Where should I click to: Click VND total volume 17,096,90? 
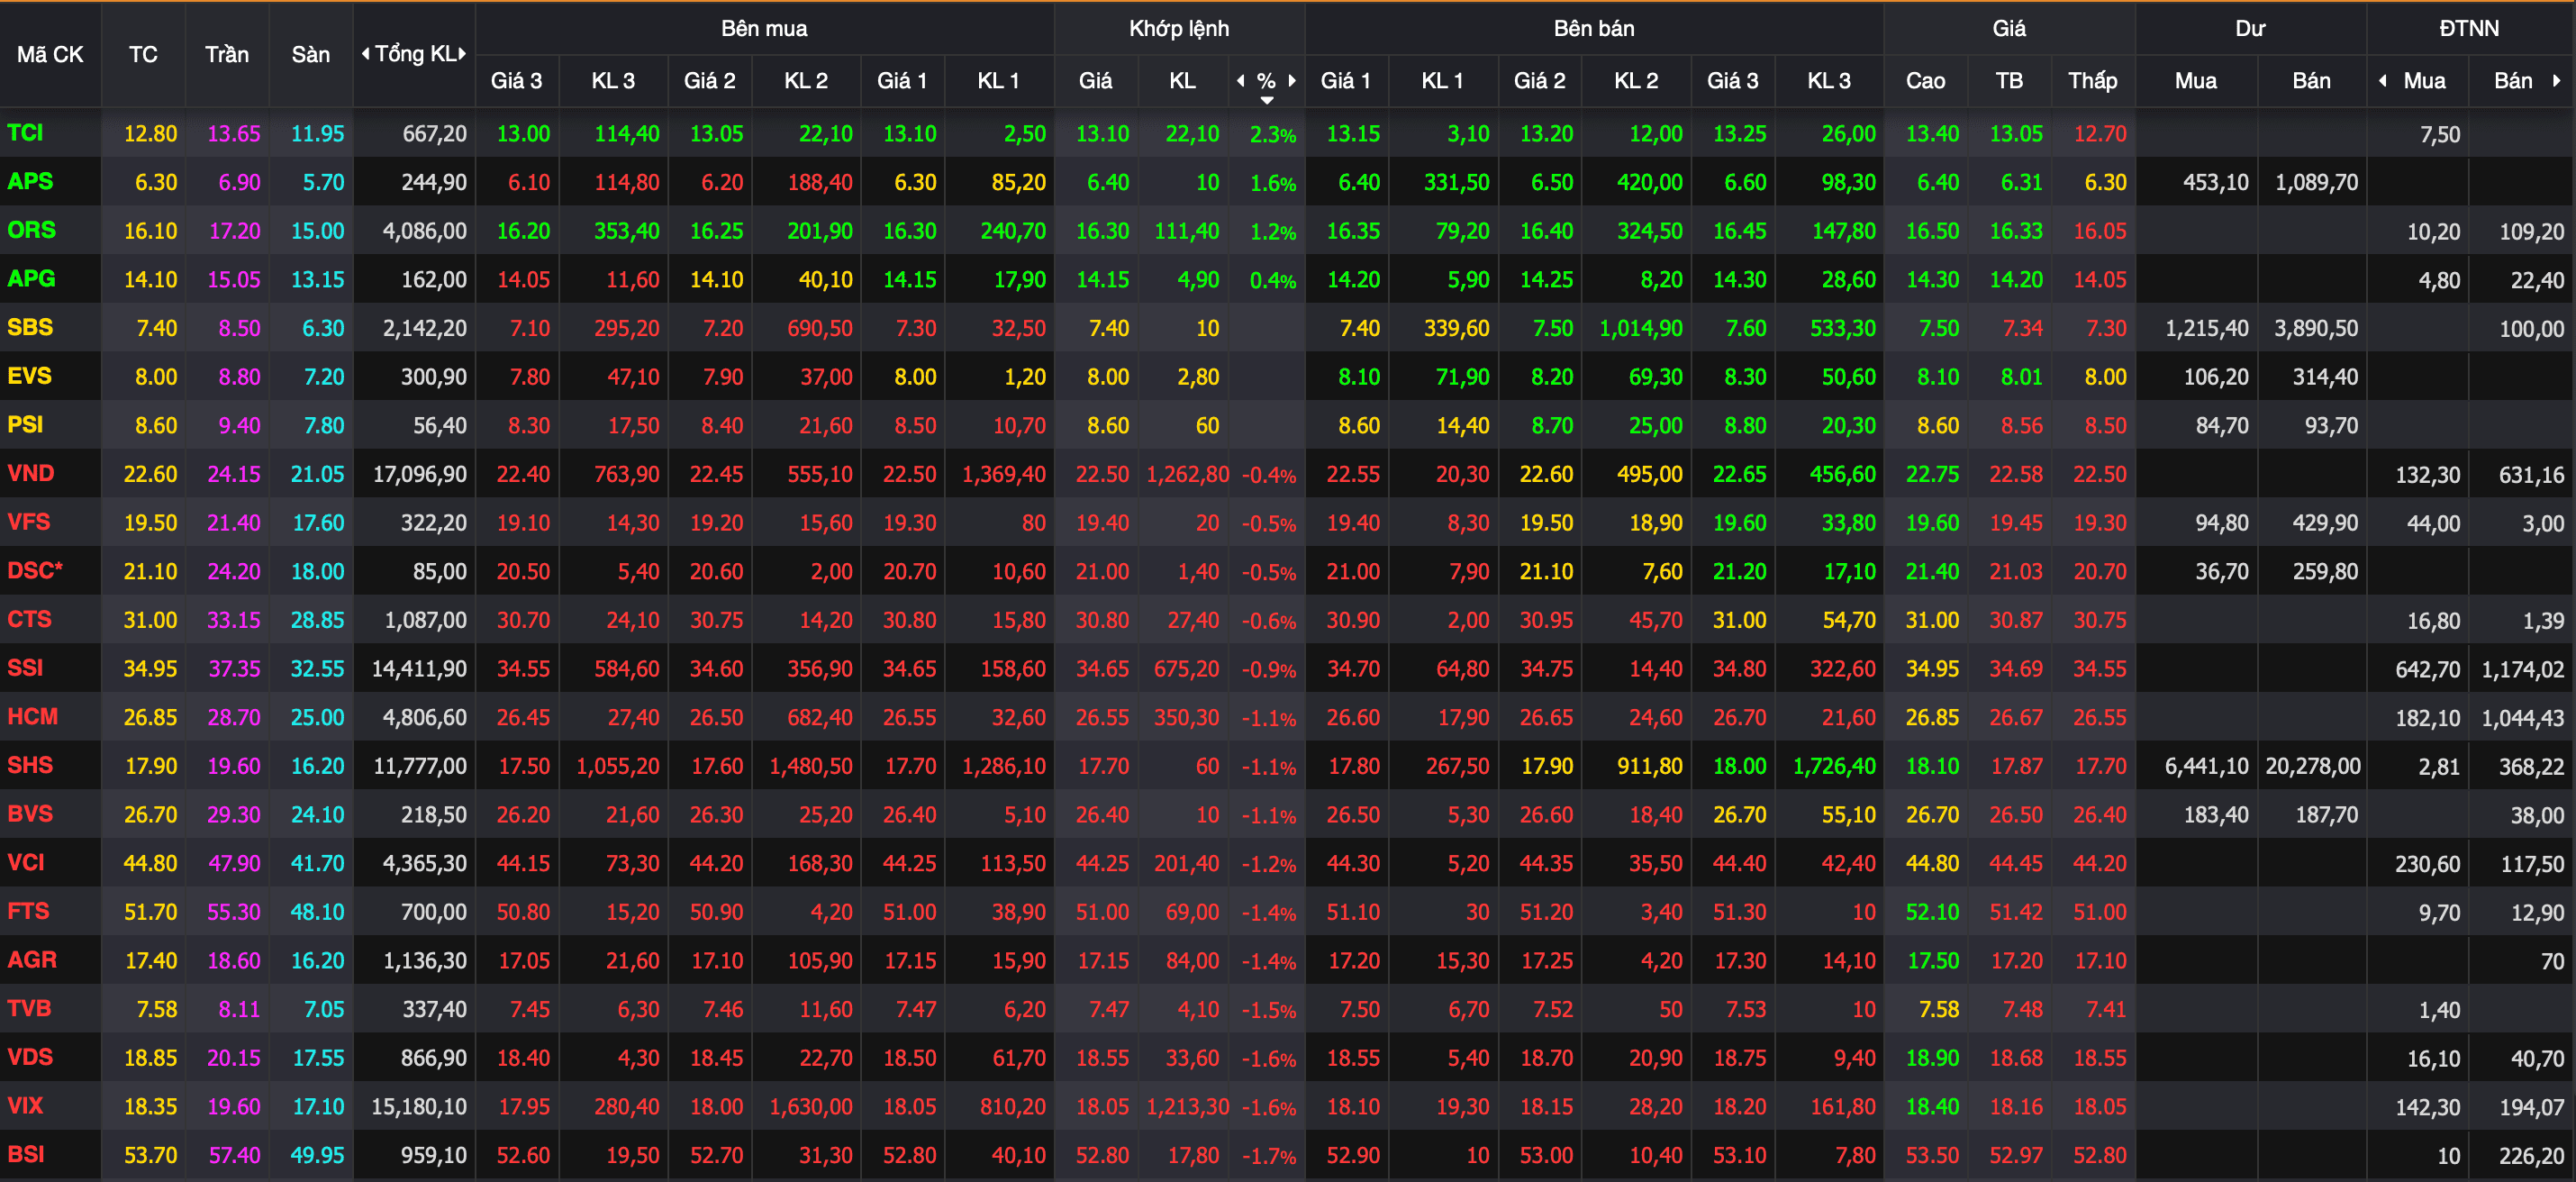click(419, 474)
